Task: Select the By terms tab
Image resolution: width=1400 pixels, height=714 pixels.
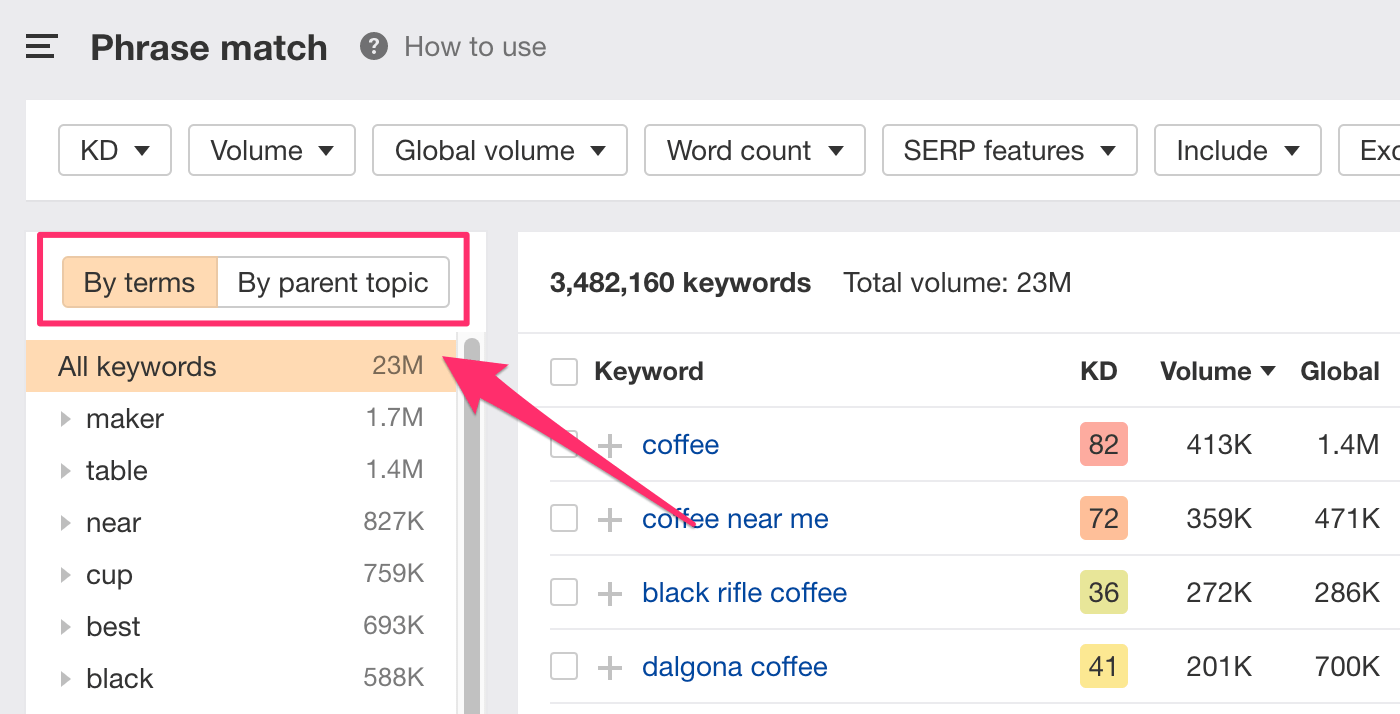Action: click(x=139, y=283)
